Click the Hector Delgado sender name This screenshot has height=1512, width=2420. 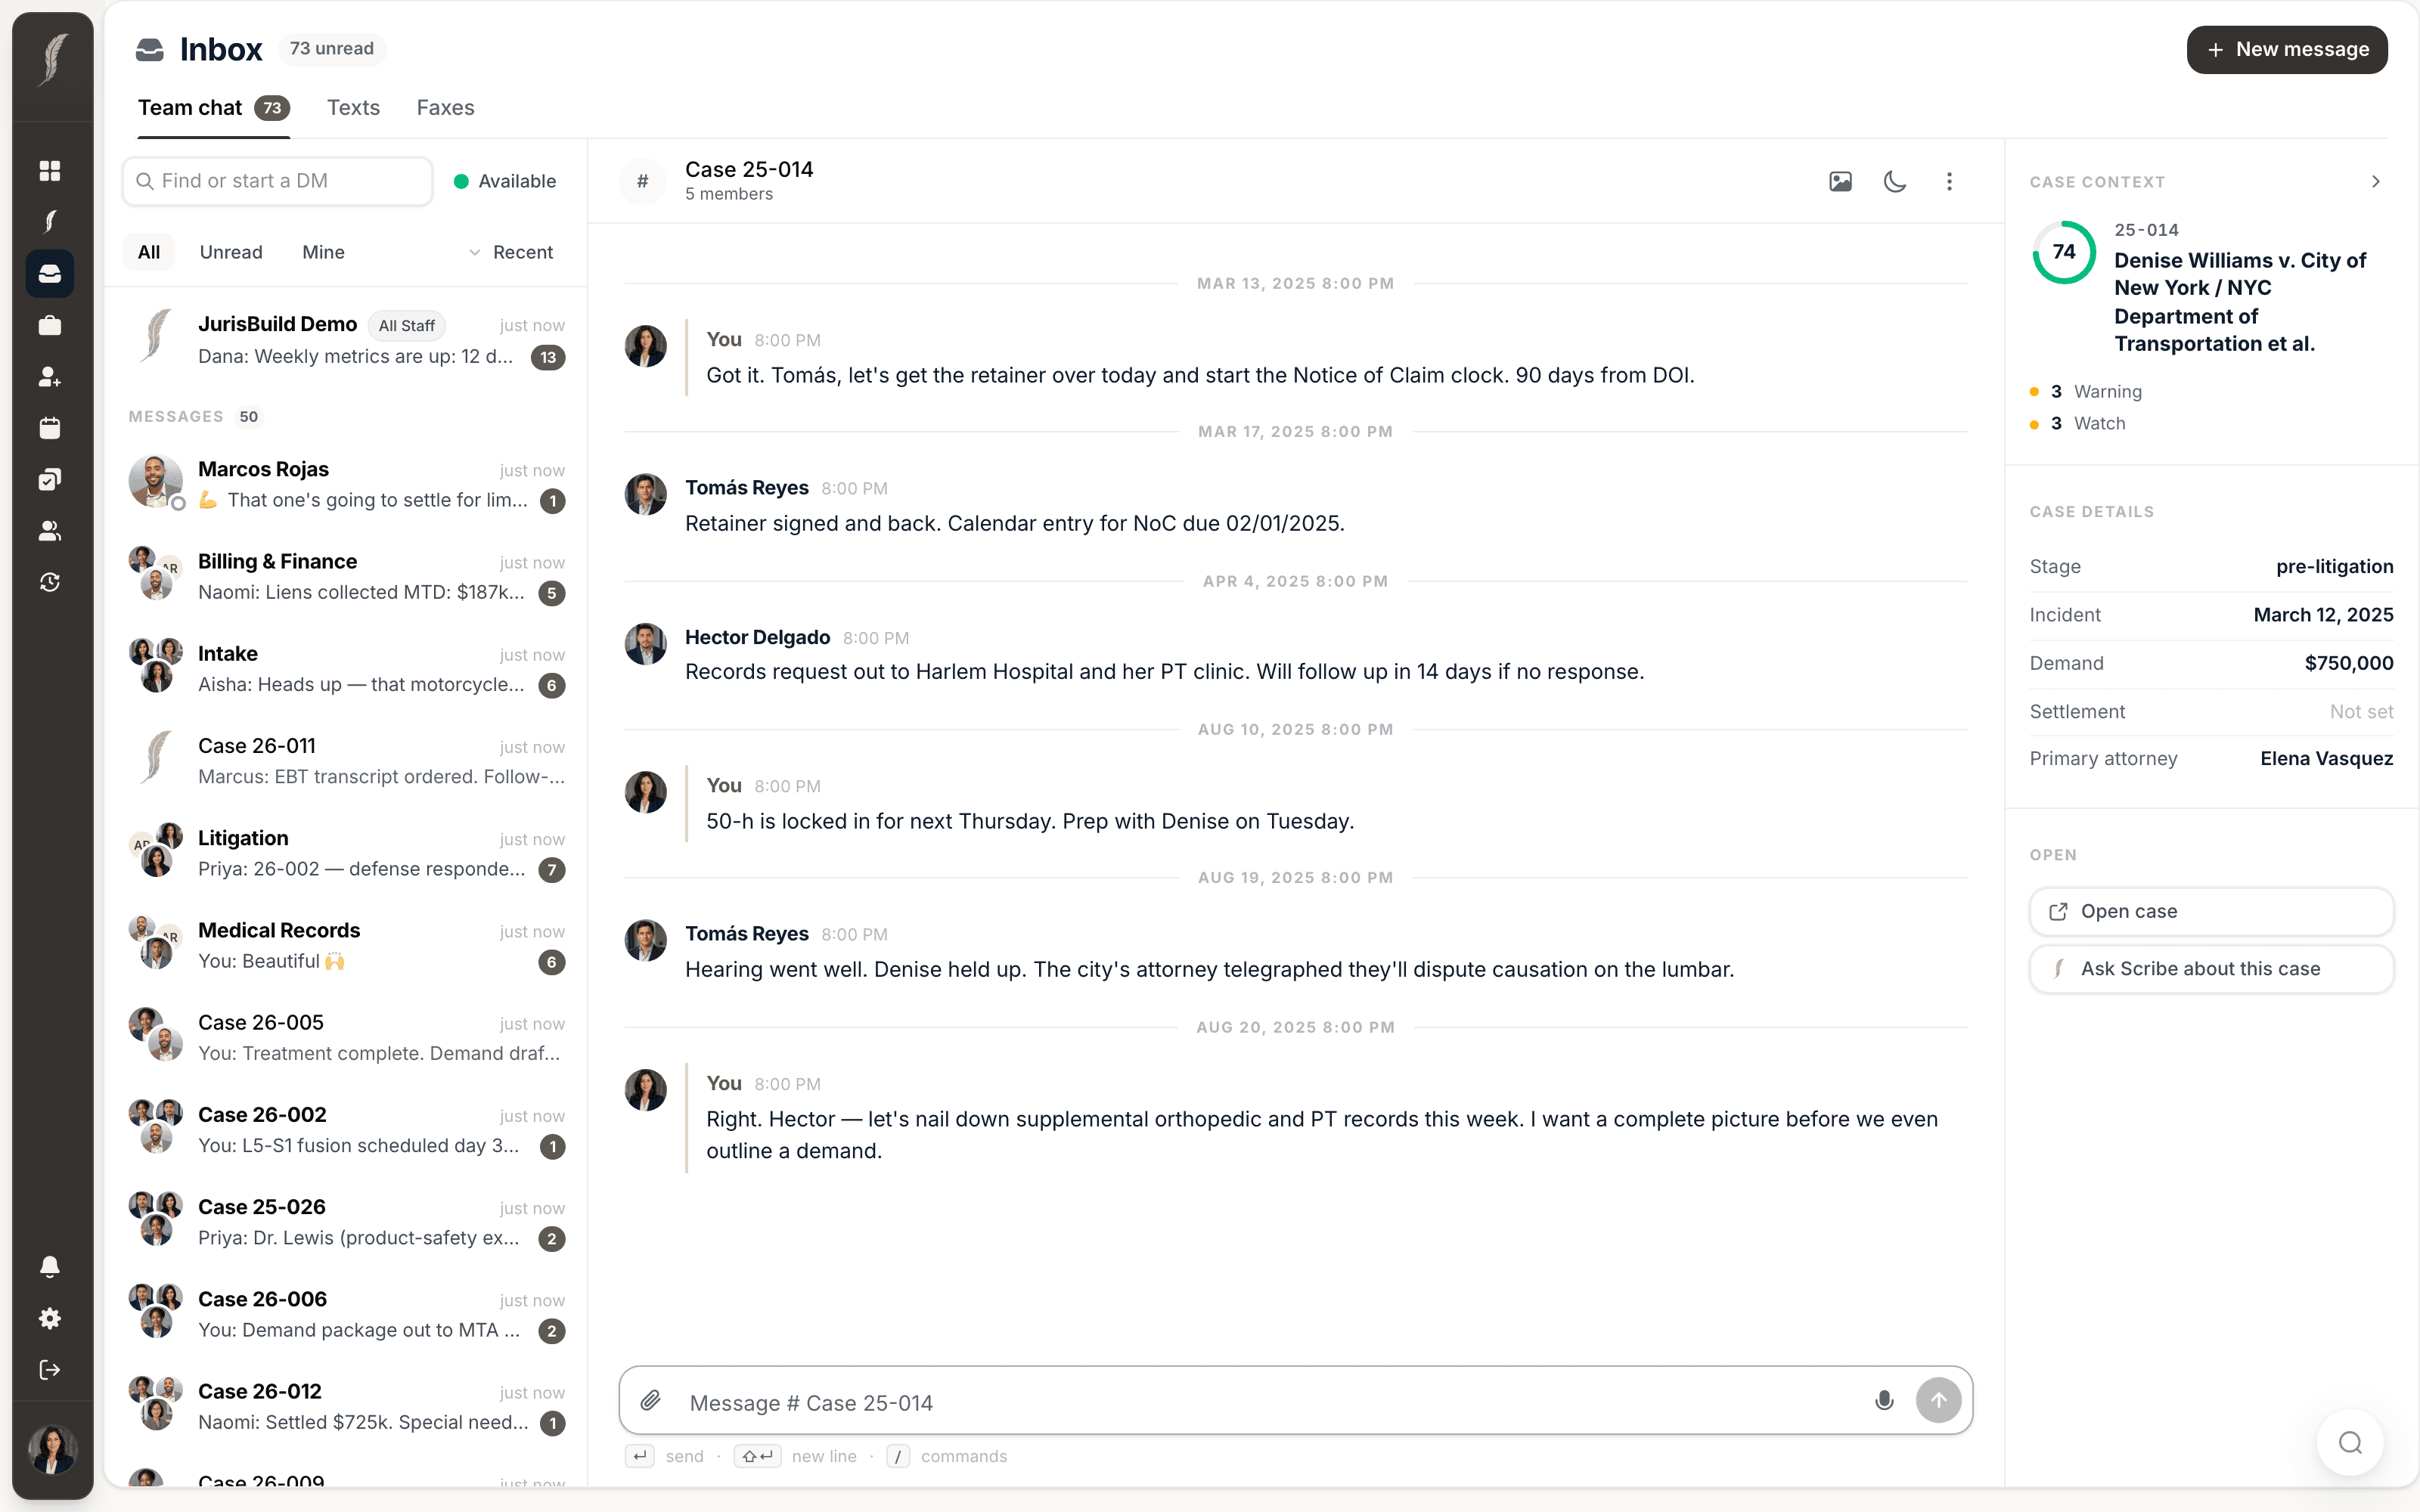pos(757,637)
